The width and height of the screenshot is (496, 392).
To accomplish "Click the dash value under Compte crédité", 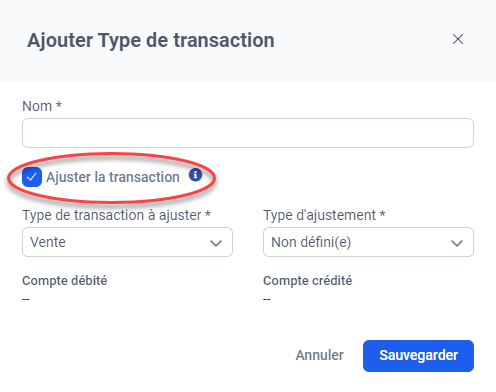I will pos(267,299).
